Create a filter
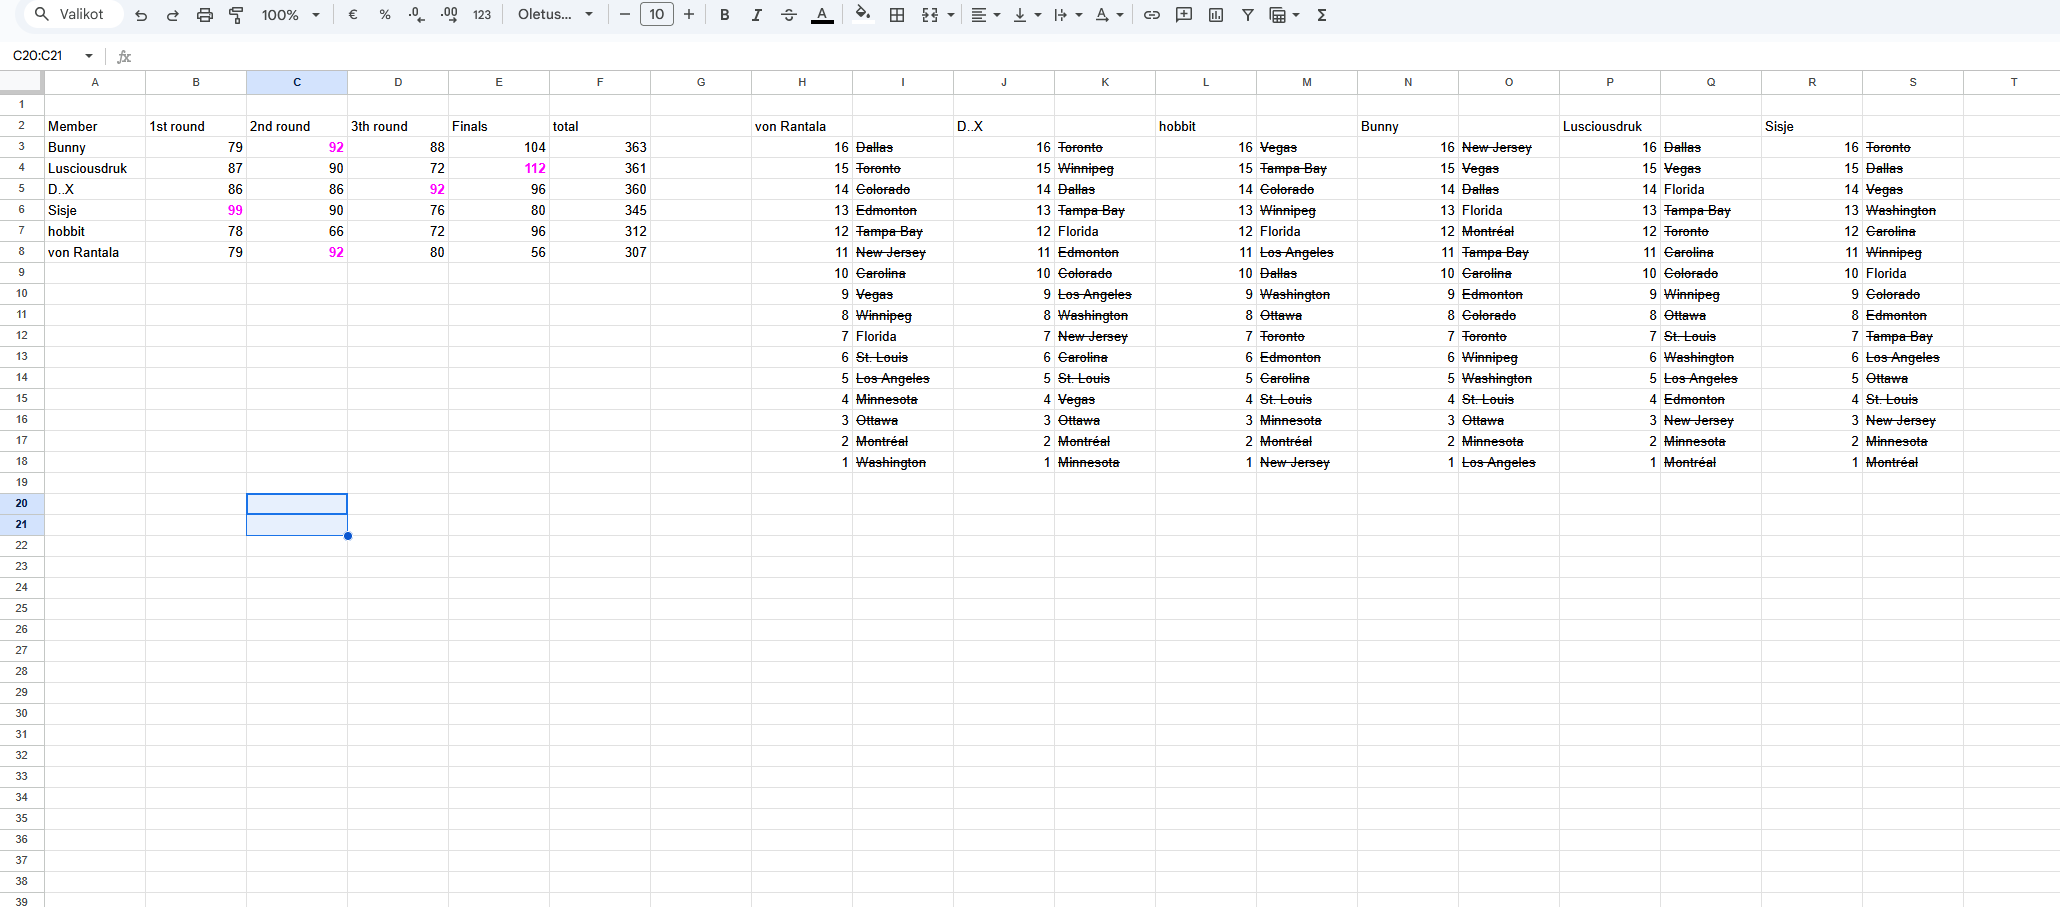2060x907 pixels. [1248, 15]
